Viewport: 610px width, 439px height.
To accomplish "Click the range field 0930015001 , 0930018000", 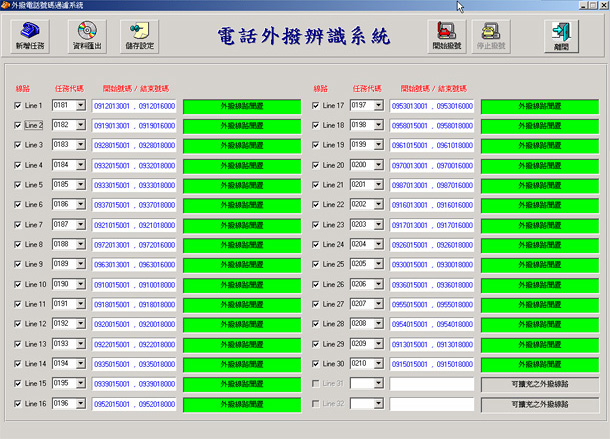I will tap(432, 265).
